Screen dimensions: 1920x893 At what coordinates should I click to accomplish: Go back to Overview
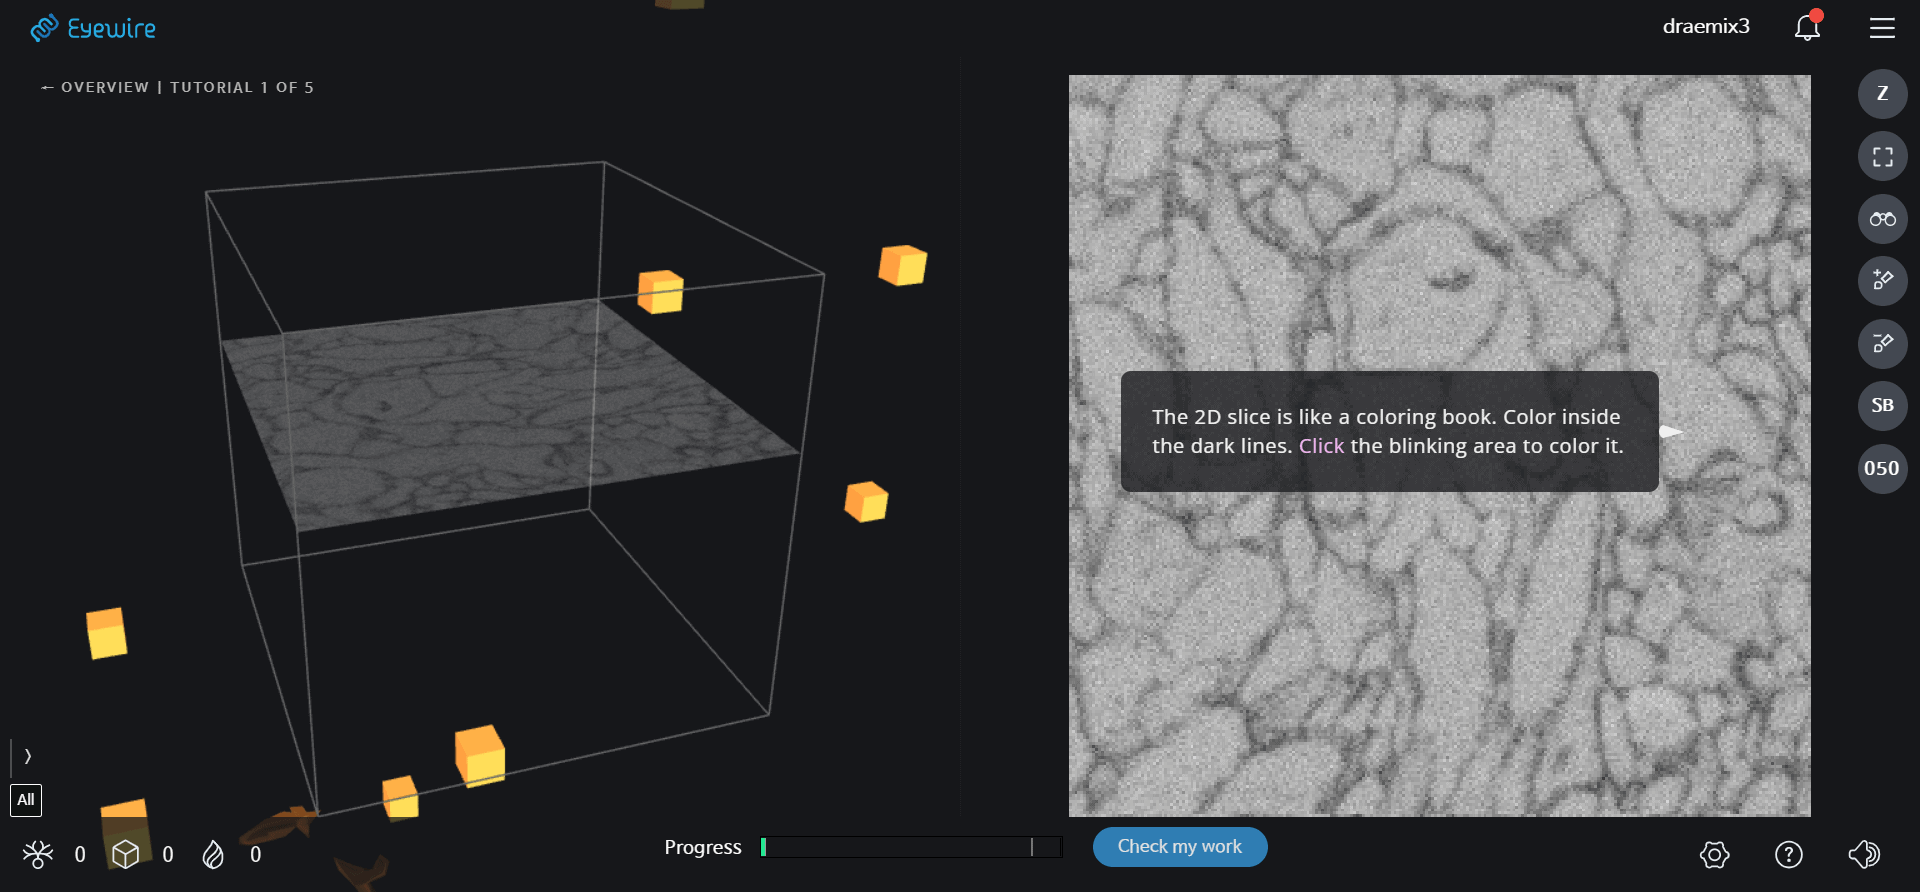pos(95,88)
